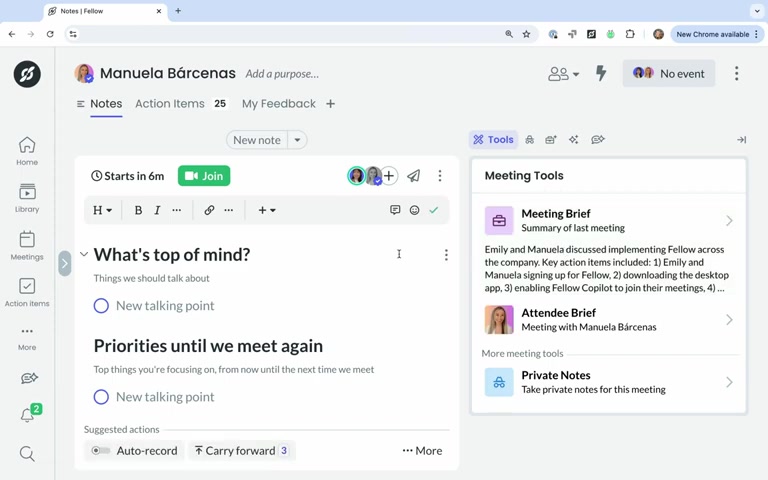This screenshot has width=768, height=480.
Task: Click More suggested actions
Action: click(x=422, y=451)
